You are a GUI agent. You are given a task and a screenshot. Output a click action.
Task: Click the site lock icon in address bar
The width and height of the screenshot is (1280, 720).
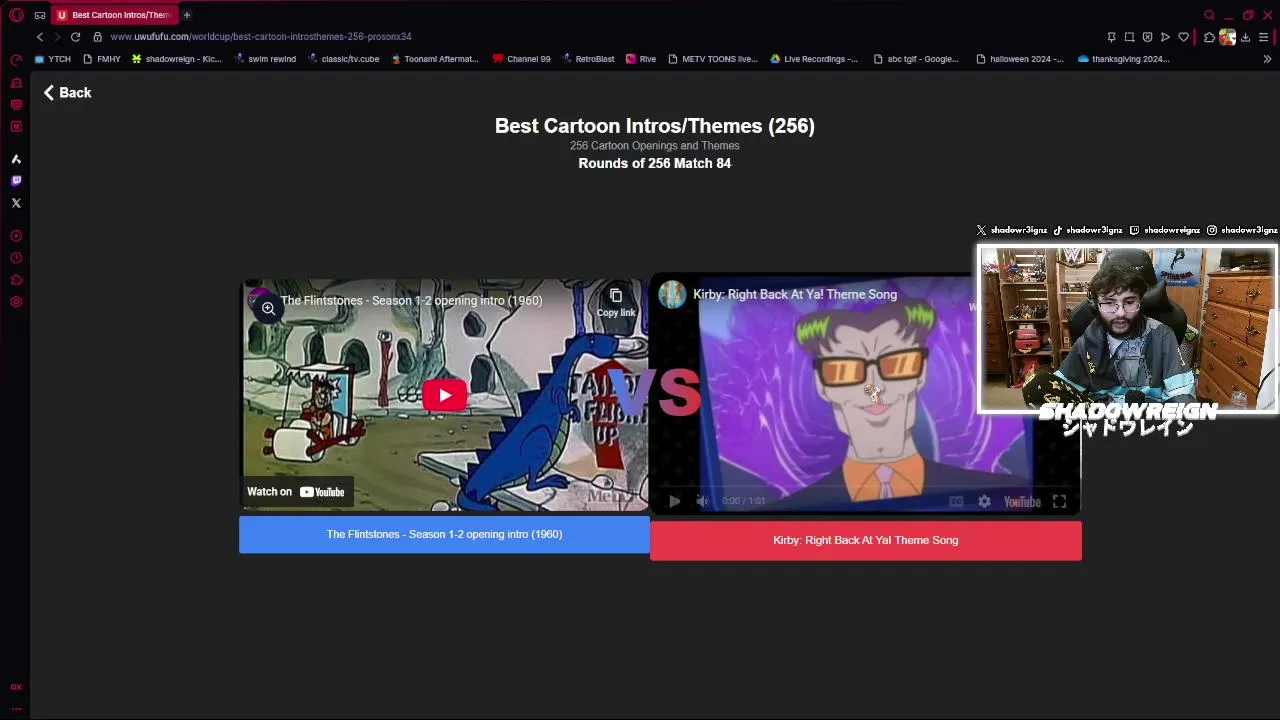97,37
